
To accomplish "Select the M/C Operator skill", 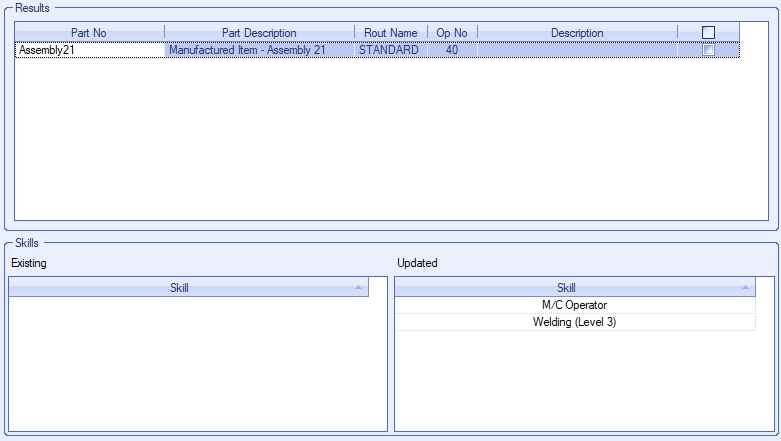I will 574,305.
